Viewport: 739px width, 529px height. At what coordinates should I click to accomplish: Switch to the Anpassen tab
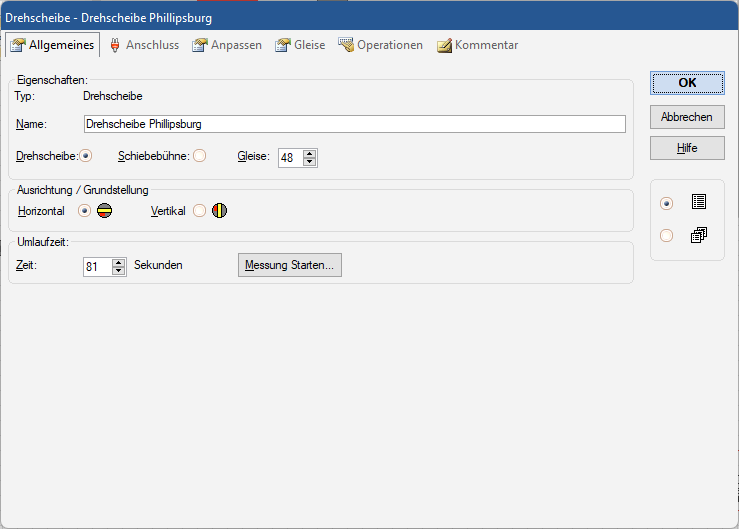(227, 45)
